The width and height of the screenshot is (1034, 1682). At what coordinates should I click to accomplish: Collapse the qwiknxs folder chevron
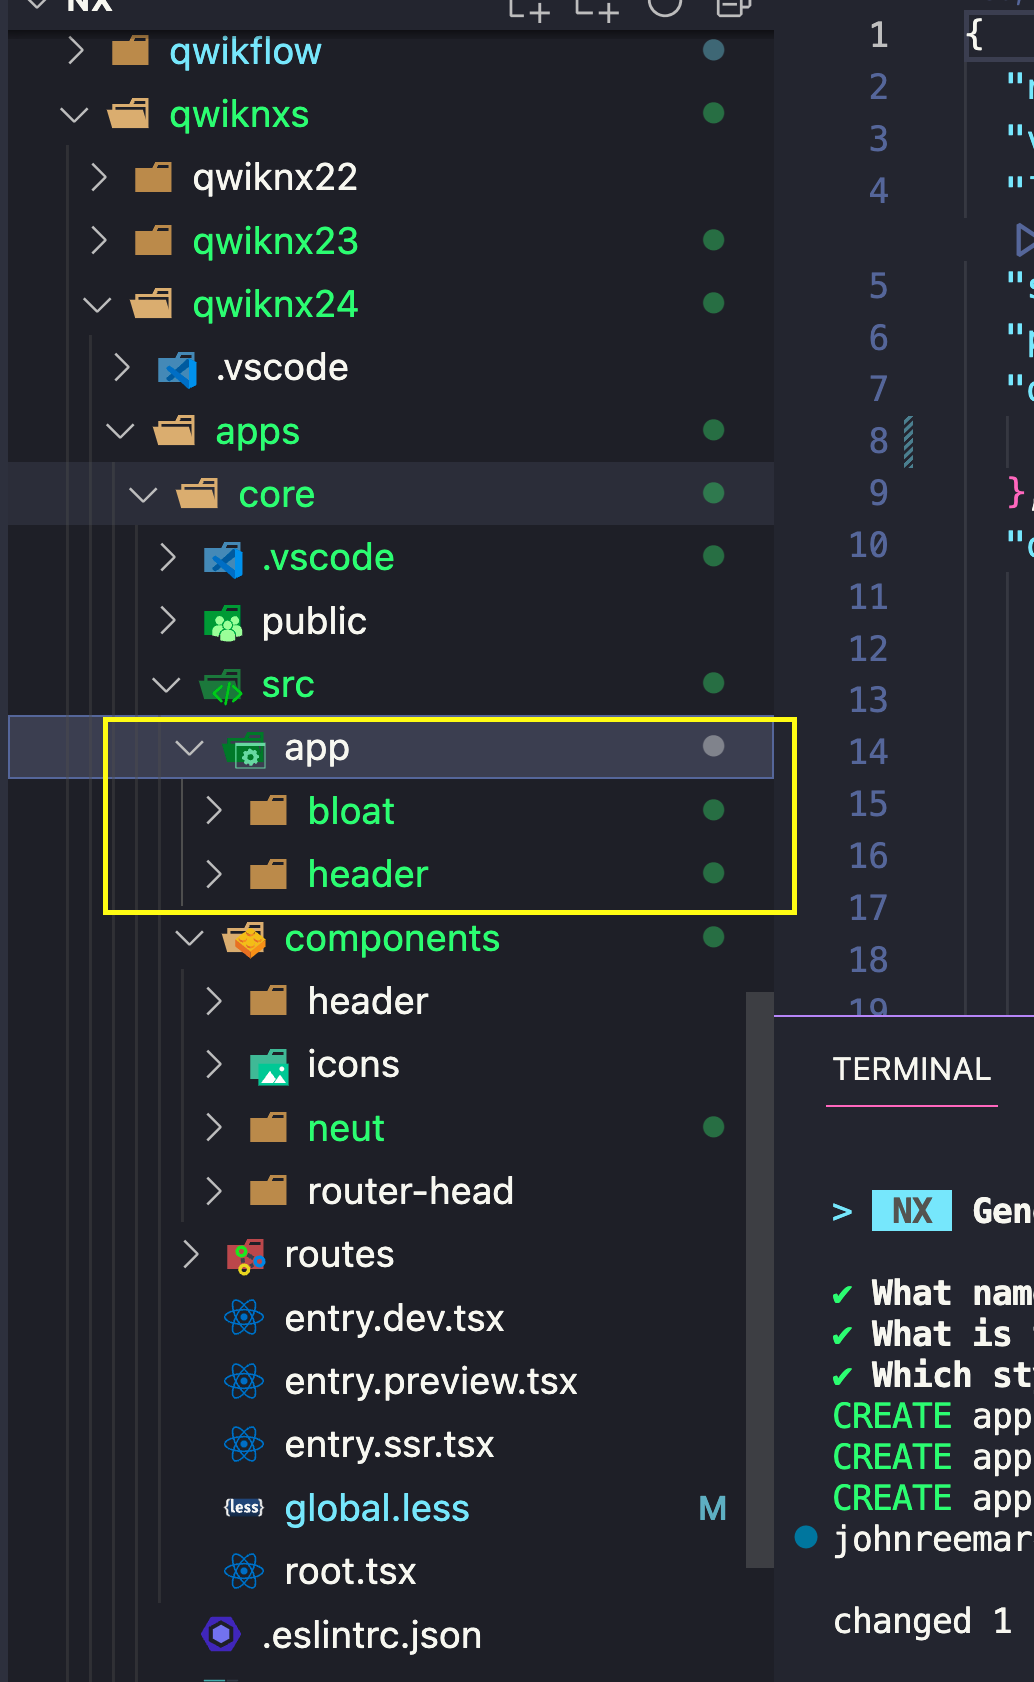pos(74,115)
